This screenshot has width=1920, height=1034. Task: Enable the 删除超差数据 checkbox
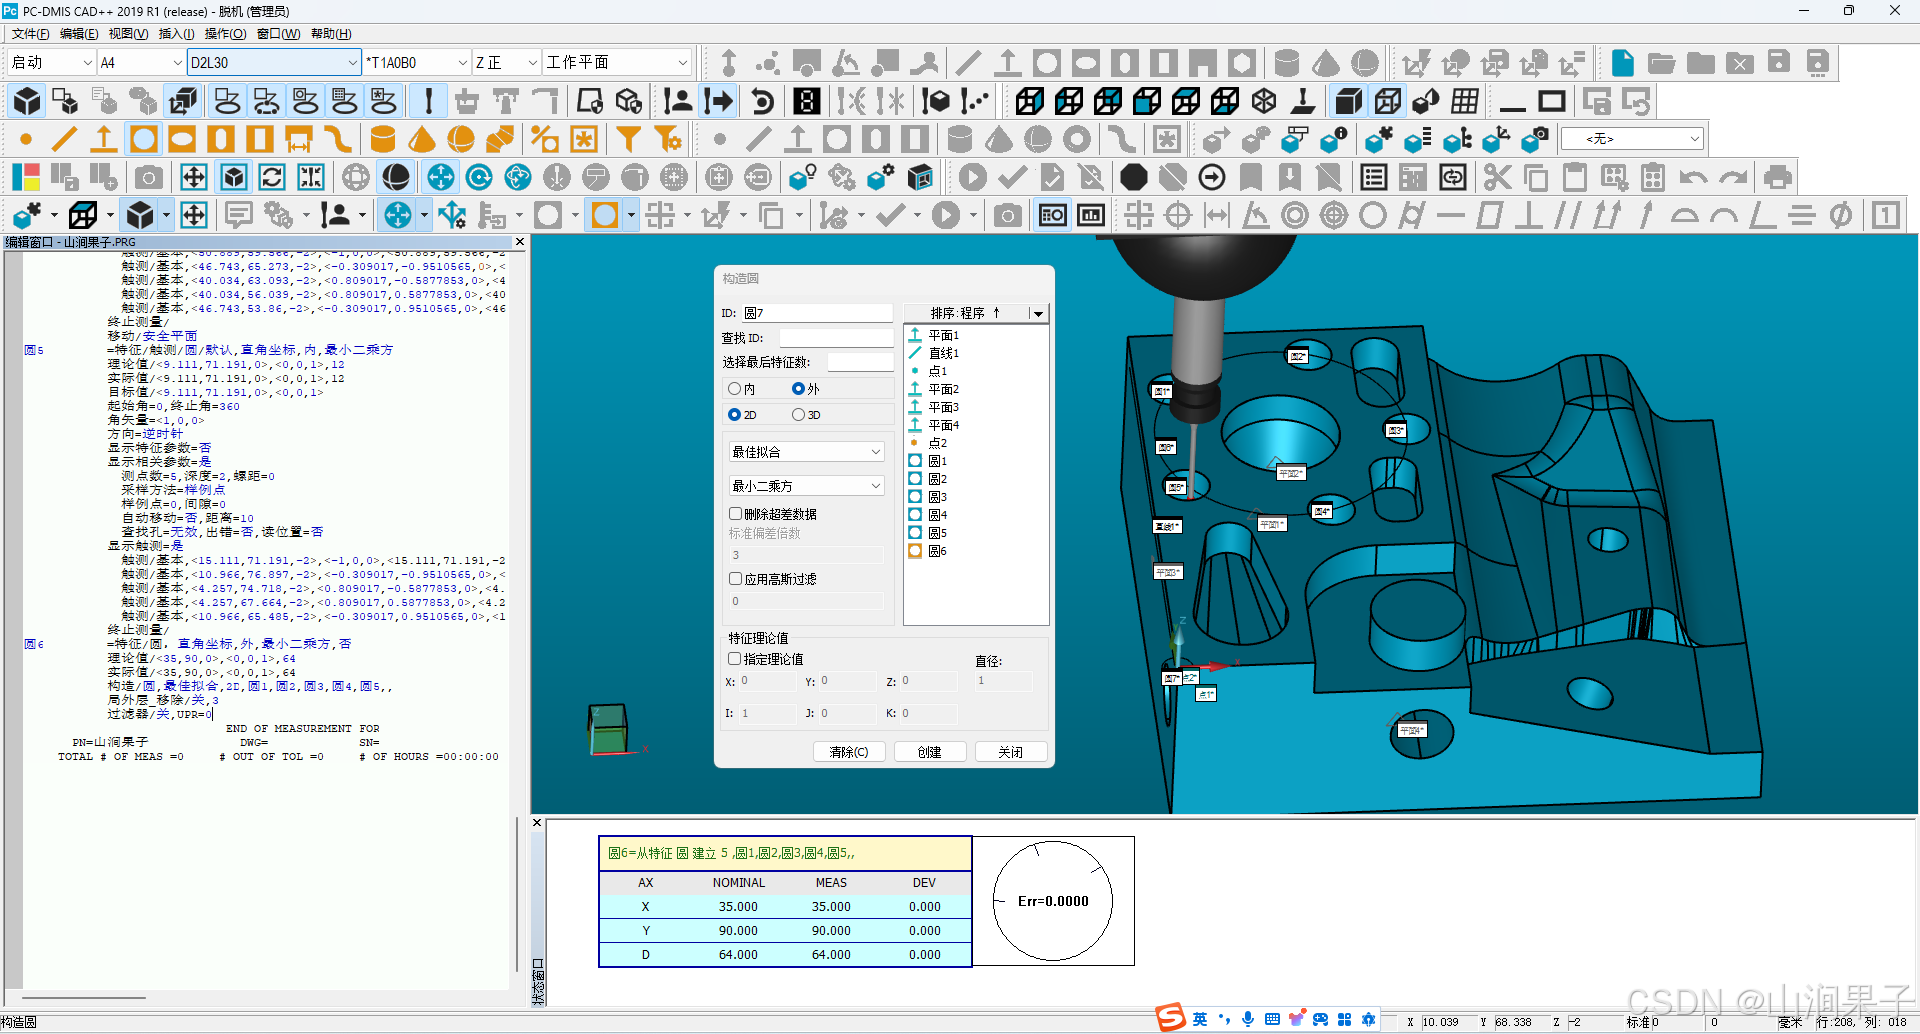coord(735,514)
